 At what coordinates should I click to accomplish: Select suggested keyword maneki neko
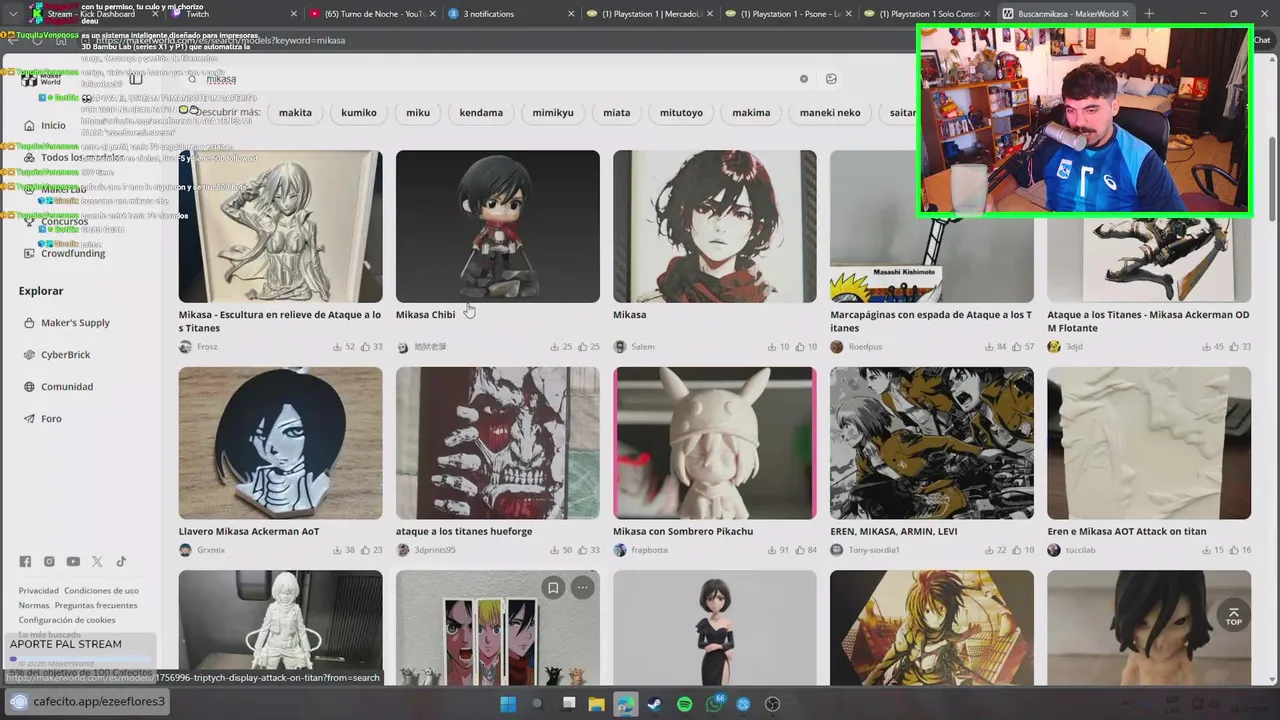[830, 113]
